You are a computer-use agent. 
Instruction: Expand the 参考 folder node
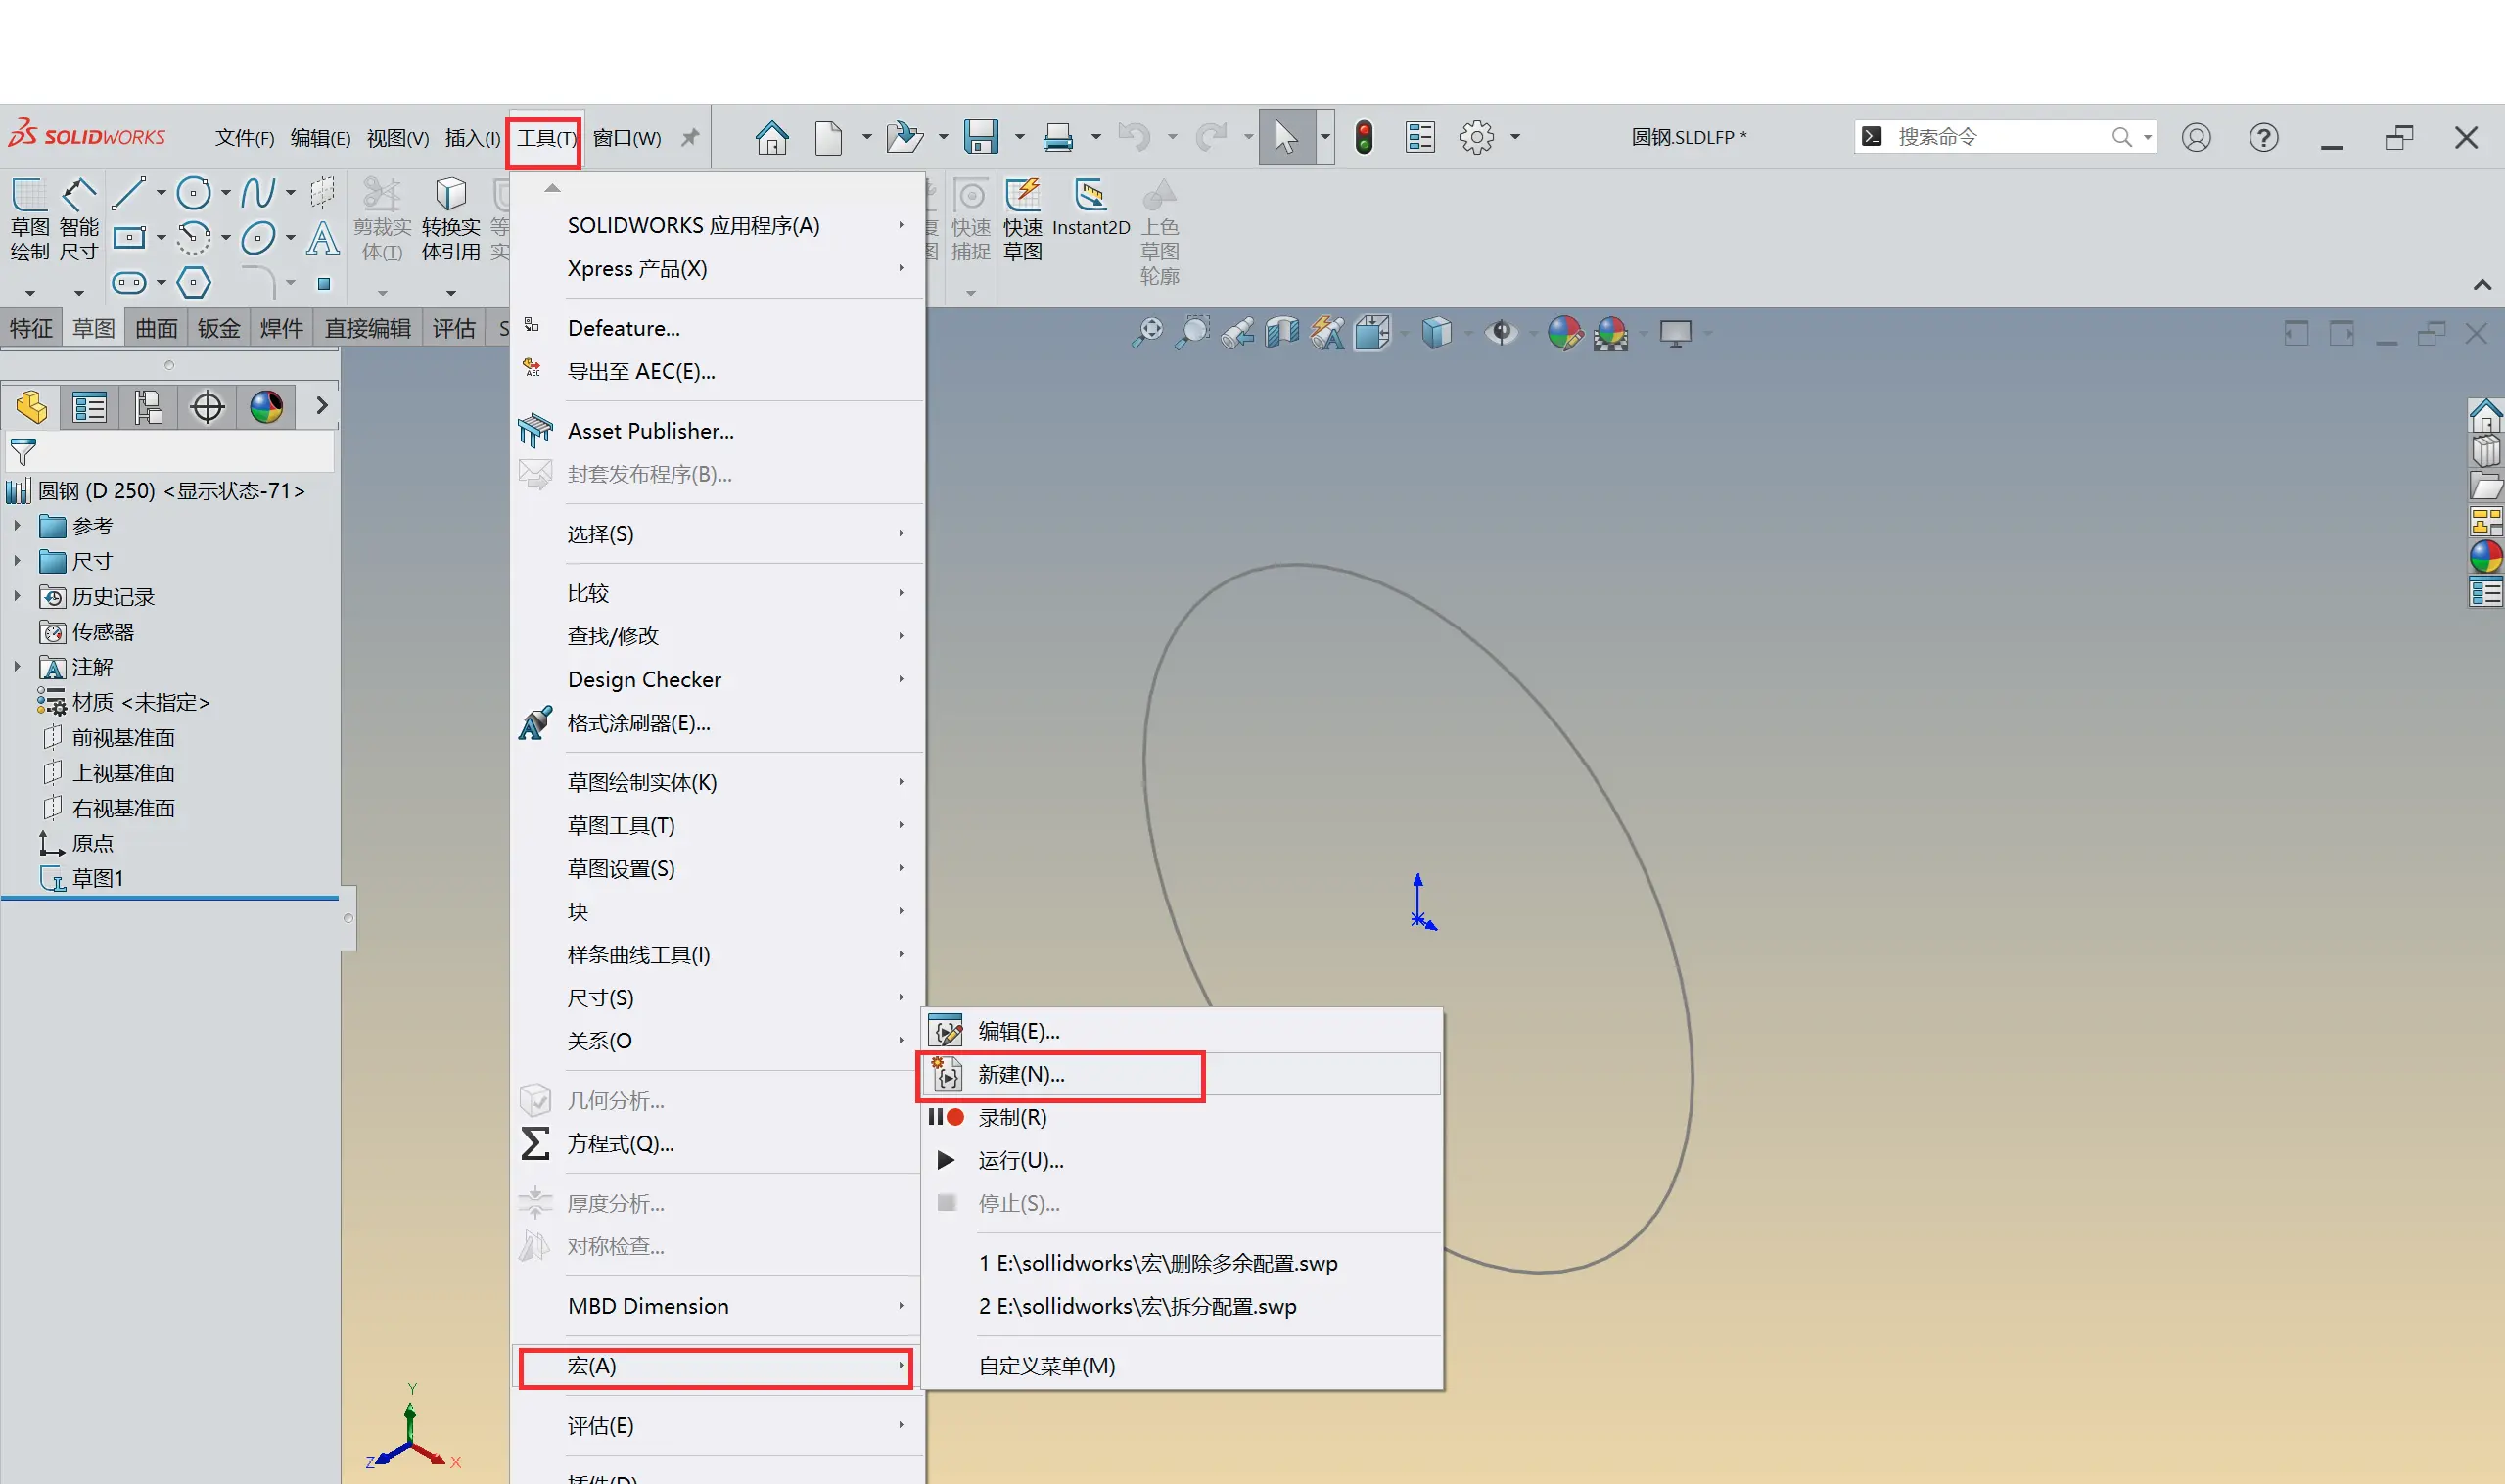point(17,525)
